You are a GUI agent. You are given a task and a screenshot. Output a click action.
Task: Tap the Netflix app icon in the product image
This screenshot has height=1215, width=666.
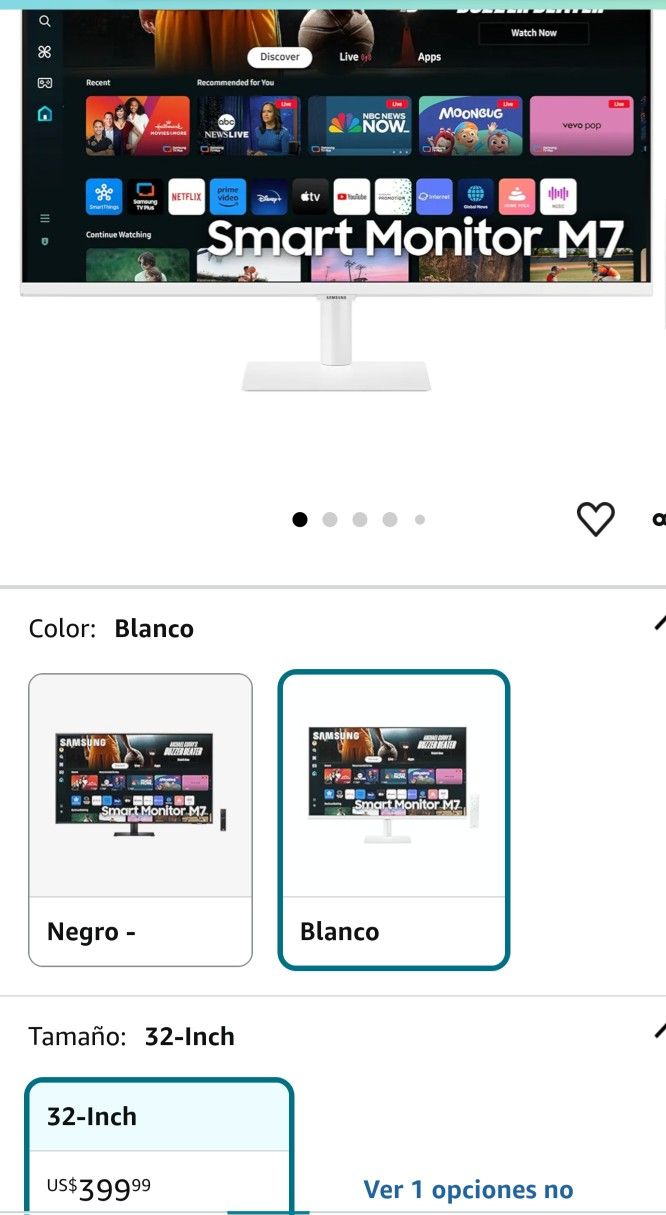[186, 197]
